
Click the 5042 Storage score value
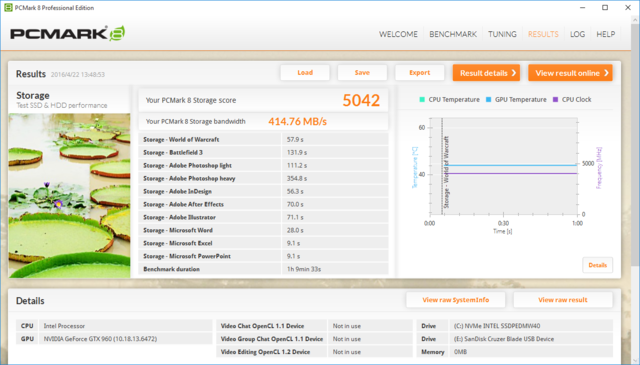click(361, 100)
